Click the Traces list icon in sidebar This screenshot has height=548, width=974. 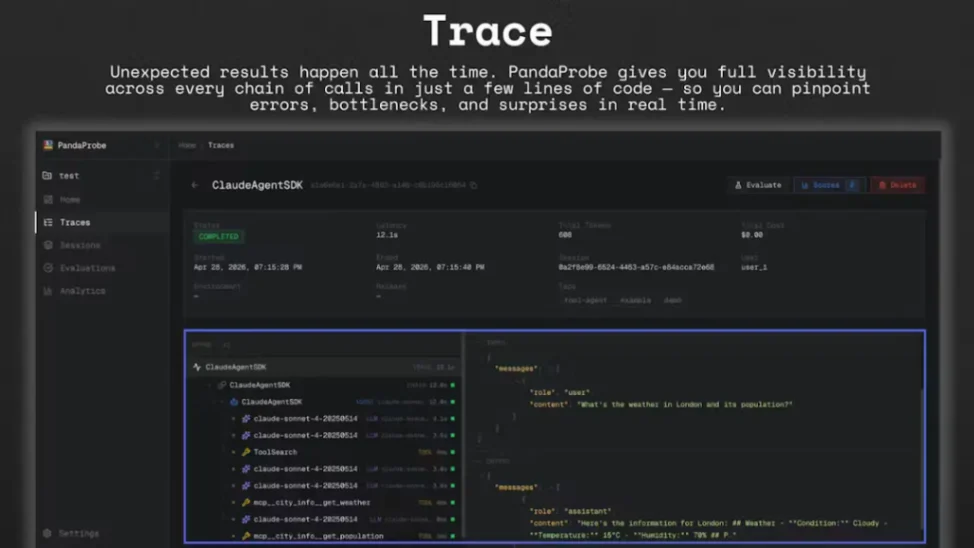[48, 222]
